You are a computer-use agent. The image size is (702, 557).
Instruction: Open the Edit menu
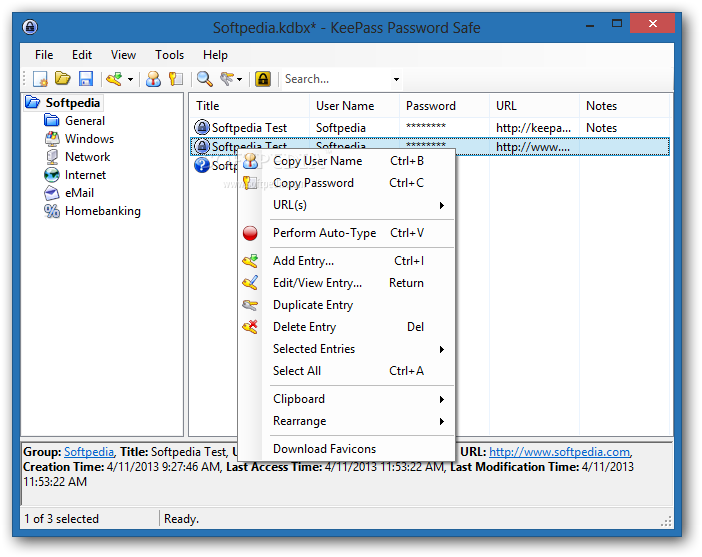[82, 55]
